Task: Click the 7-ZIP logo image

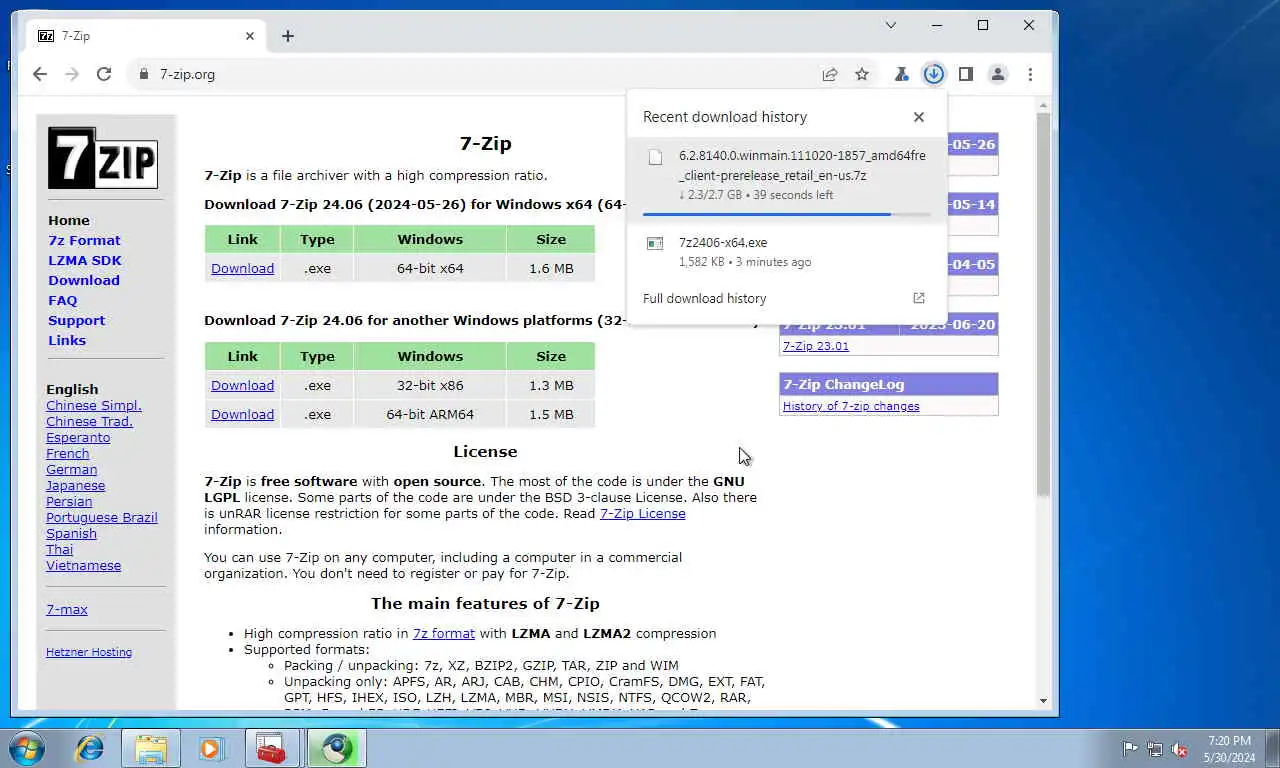Action: (103, 158)
